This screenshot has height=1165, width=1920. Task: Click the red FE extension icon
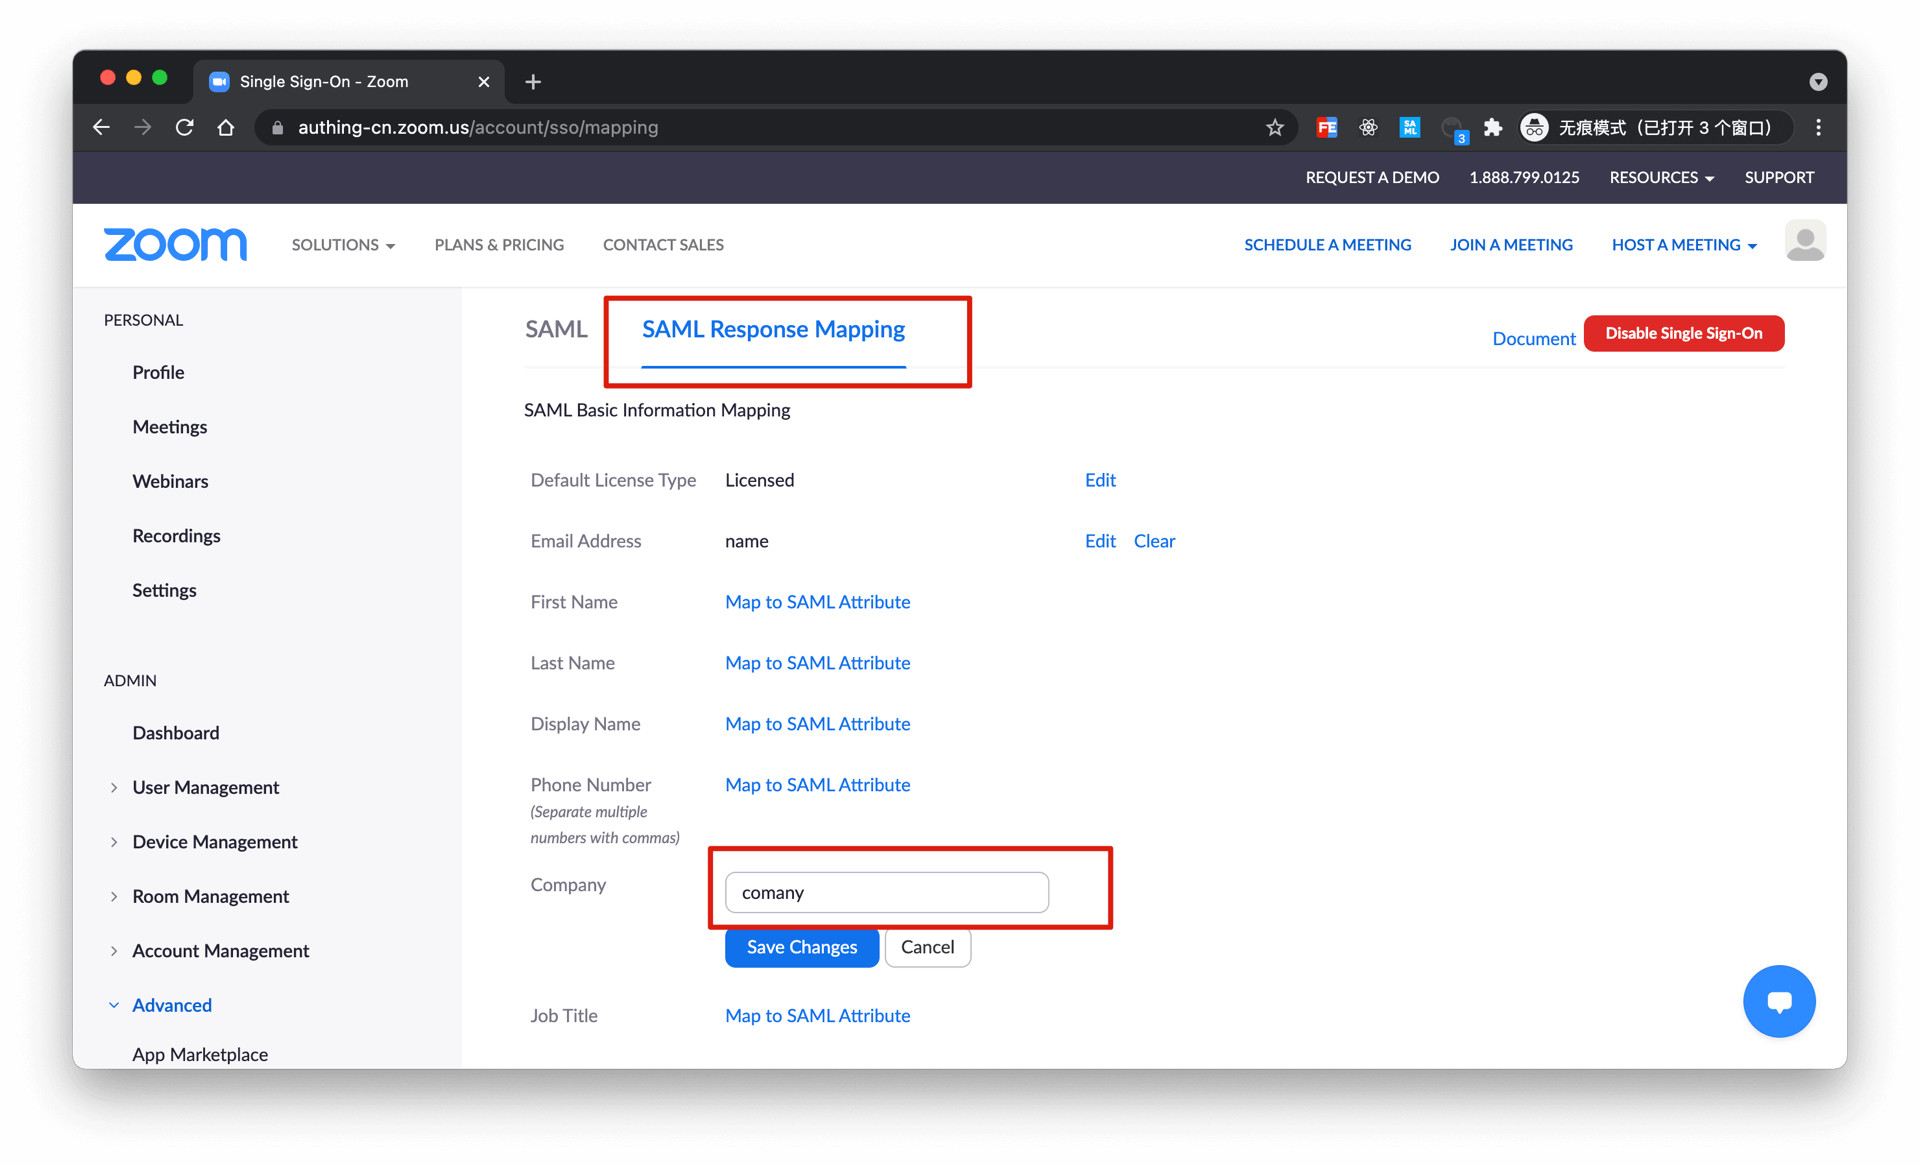pyautogui.click(x=1327, y=127)
